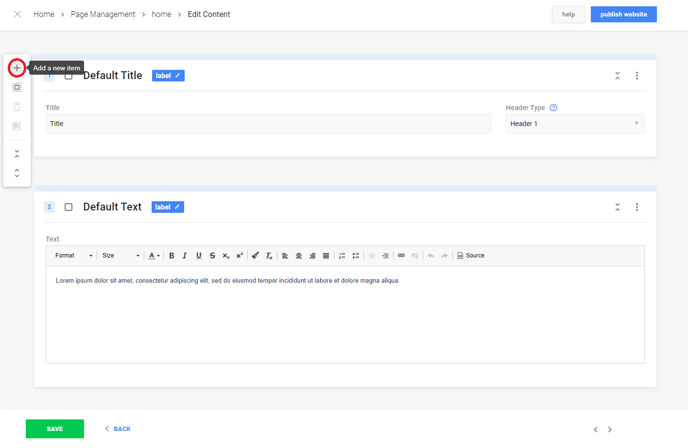Click the save-as-template icon in sidebar

pyautogui.click(x=17, y=126)
